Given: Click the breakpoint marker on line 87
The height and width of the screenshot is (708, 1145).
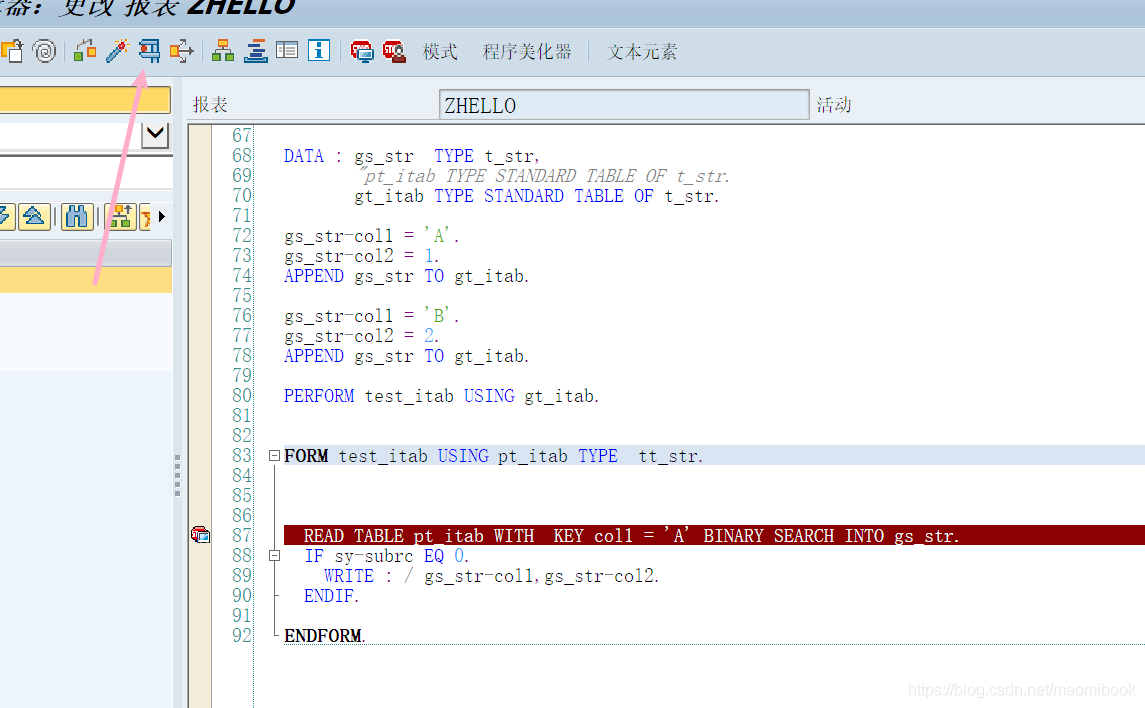Looking at the screenshot, I should pyautogui.click(x=200, y=535).
